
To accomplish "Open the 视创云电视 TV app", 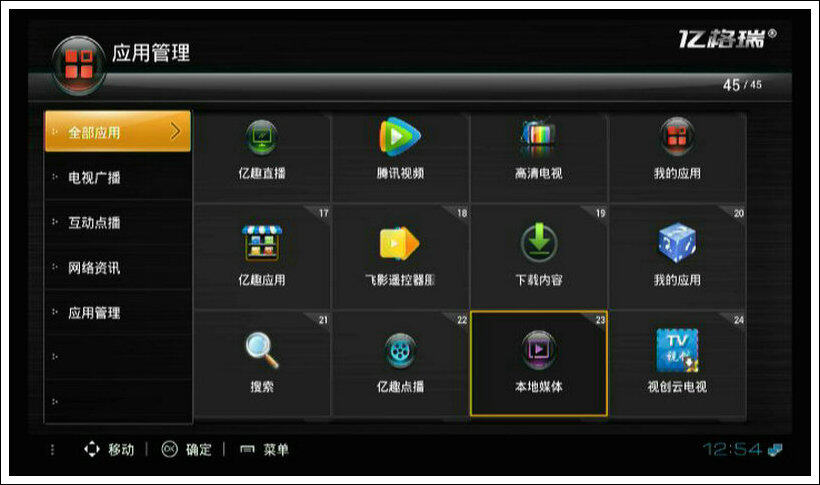I will click(x=677, y=350).
